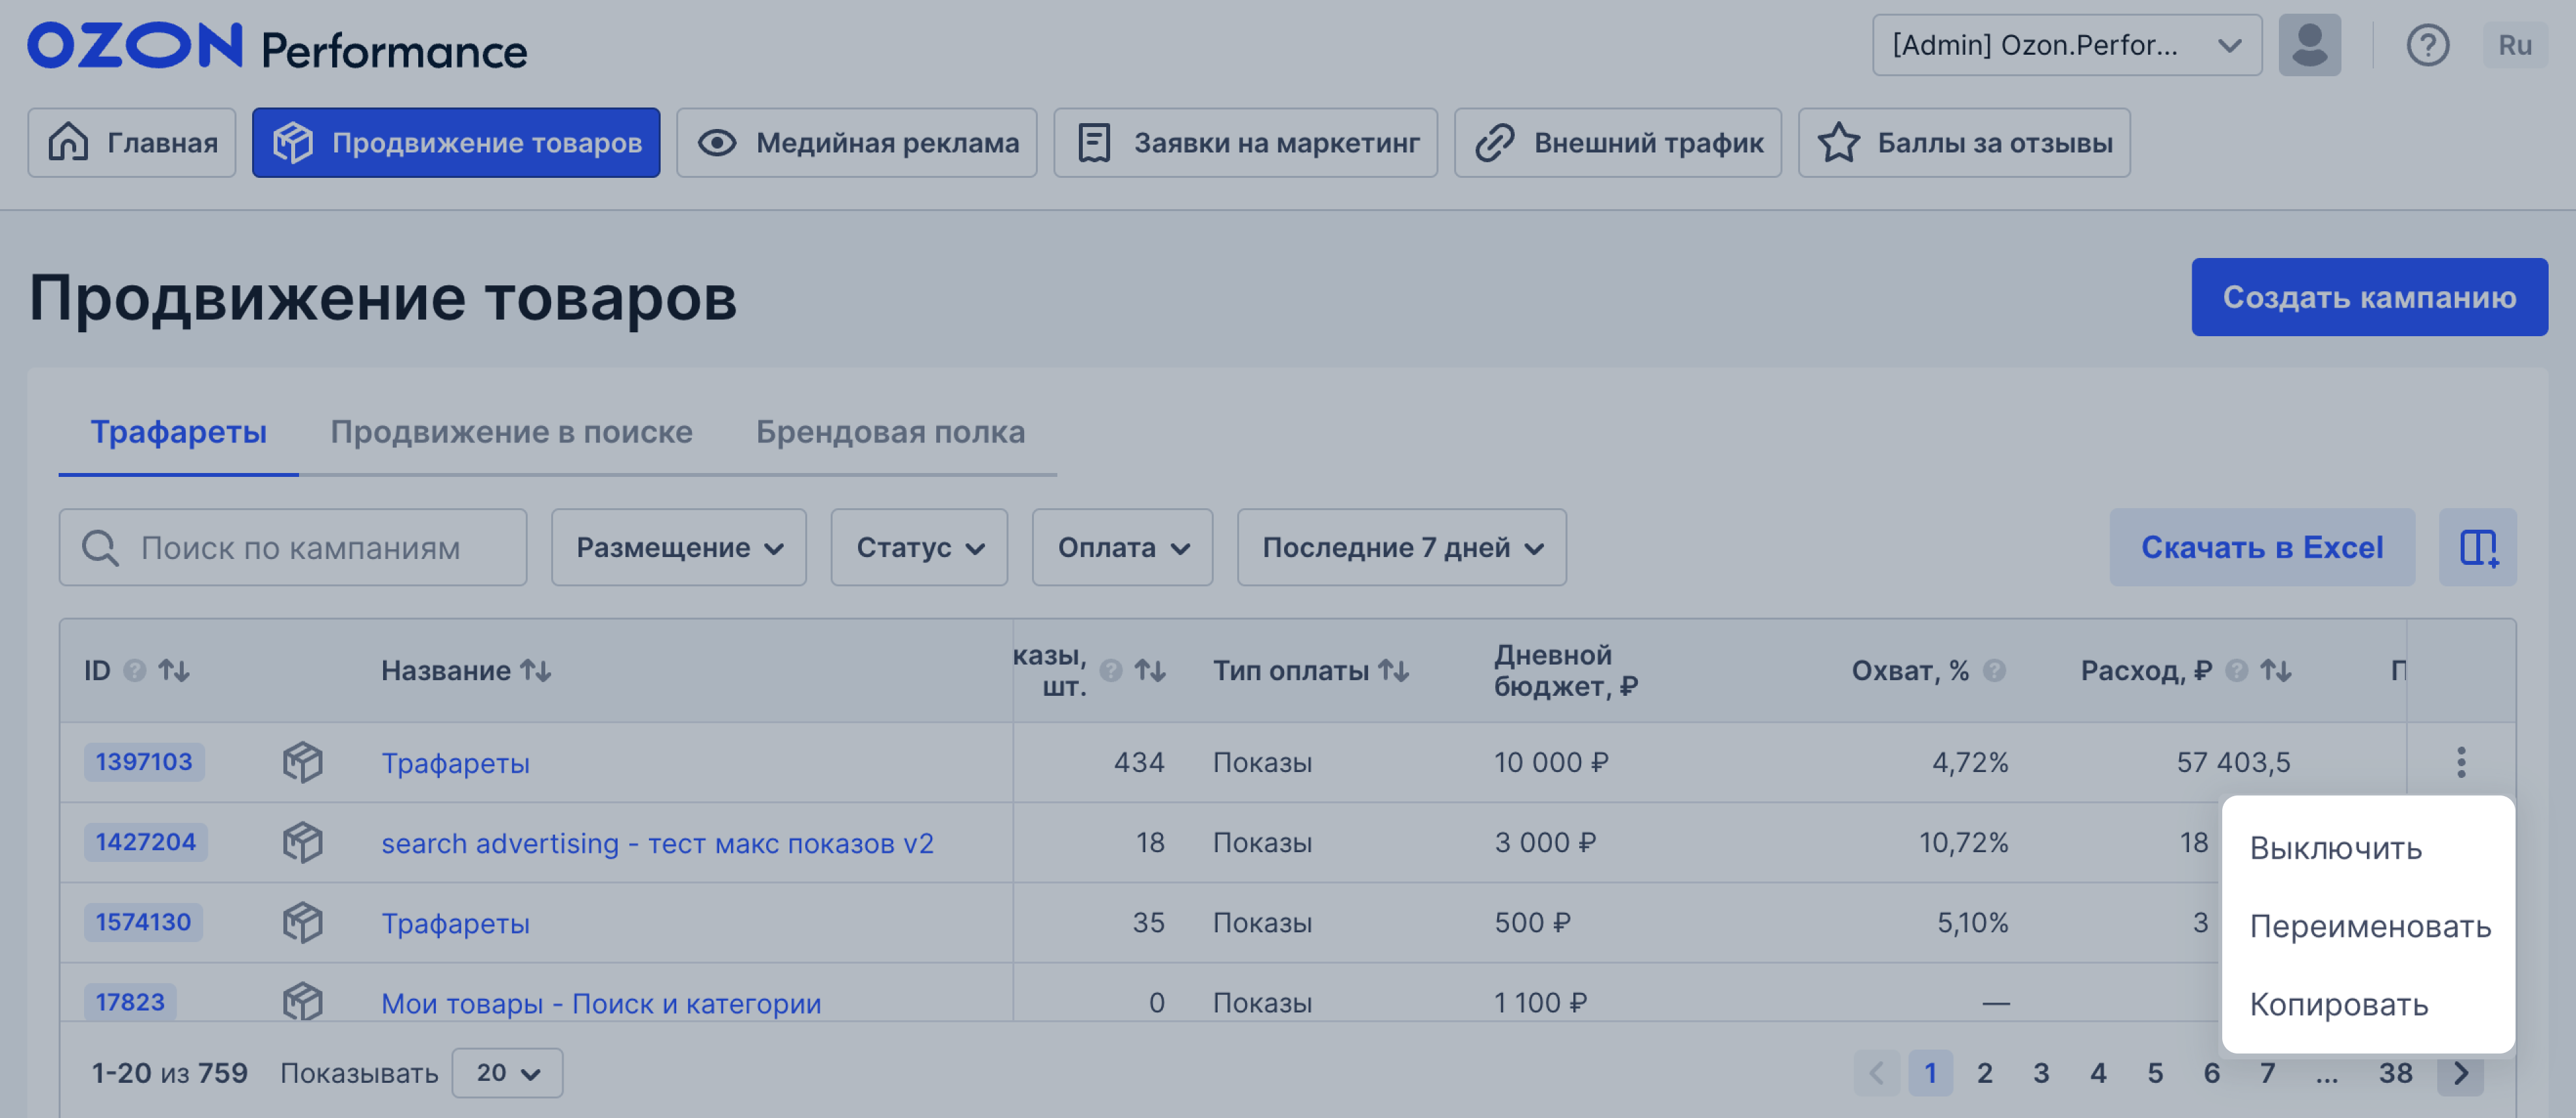Click Создать кампанию button
The image size is (2576, 1118).
pos(2369,297)
